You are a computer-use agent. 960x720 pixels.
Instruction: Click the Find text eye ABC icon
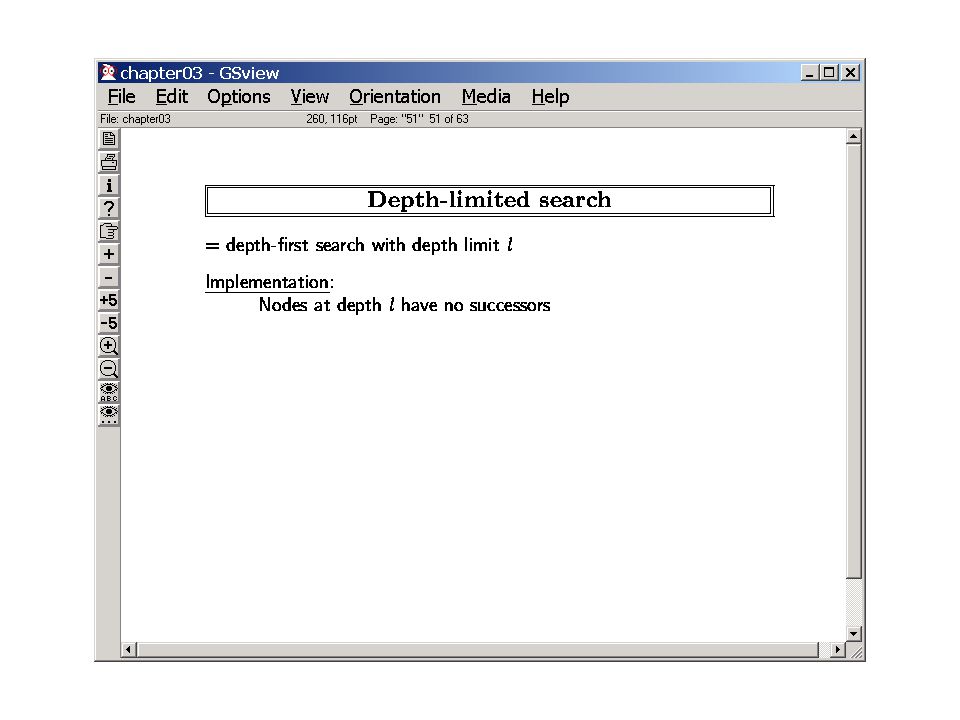pos(109,392)
